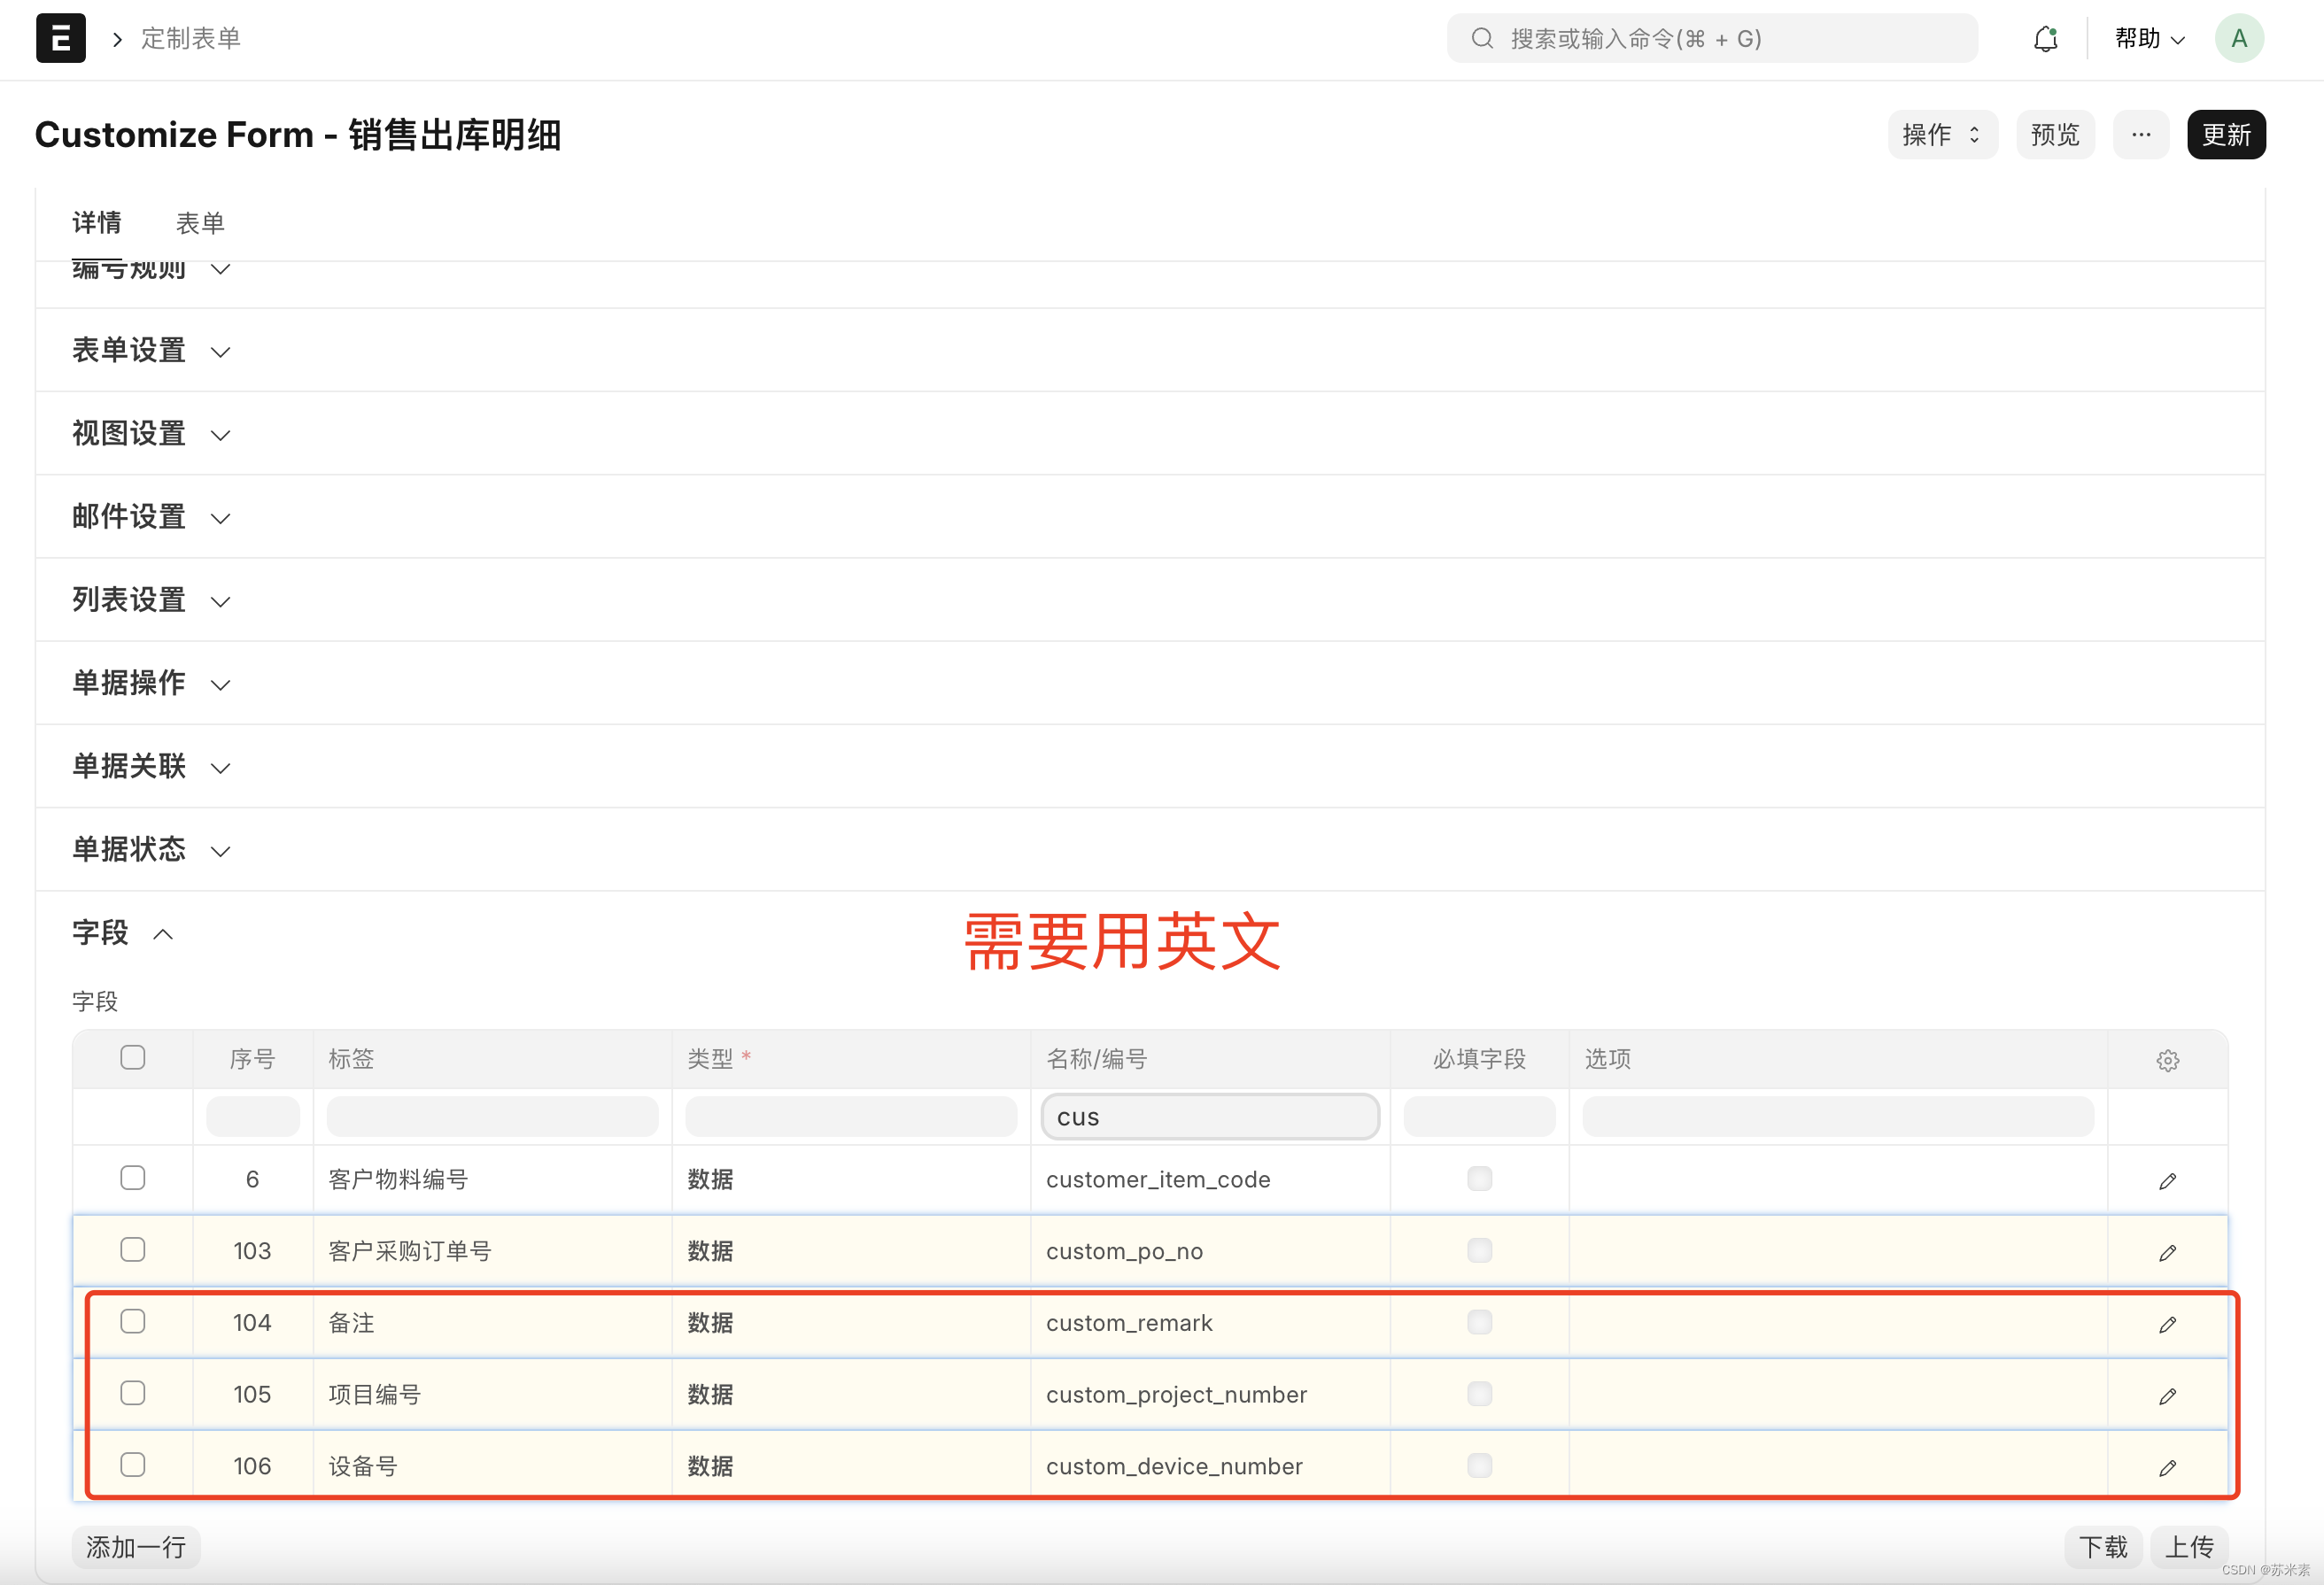Enable 必填字段 for custom_project_number

pyautogui.click(x=1480, y=1393)
